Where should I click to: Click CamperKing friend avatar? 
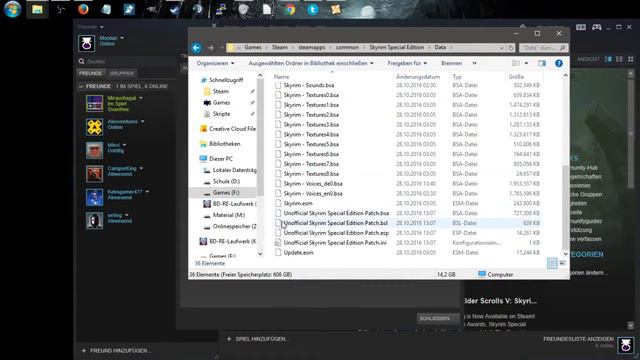[94, 174]
